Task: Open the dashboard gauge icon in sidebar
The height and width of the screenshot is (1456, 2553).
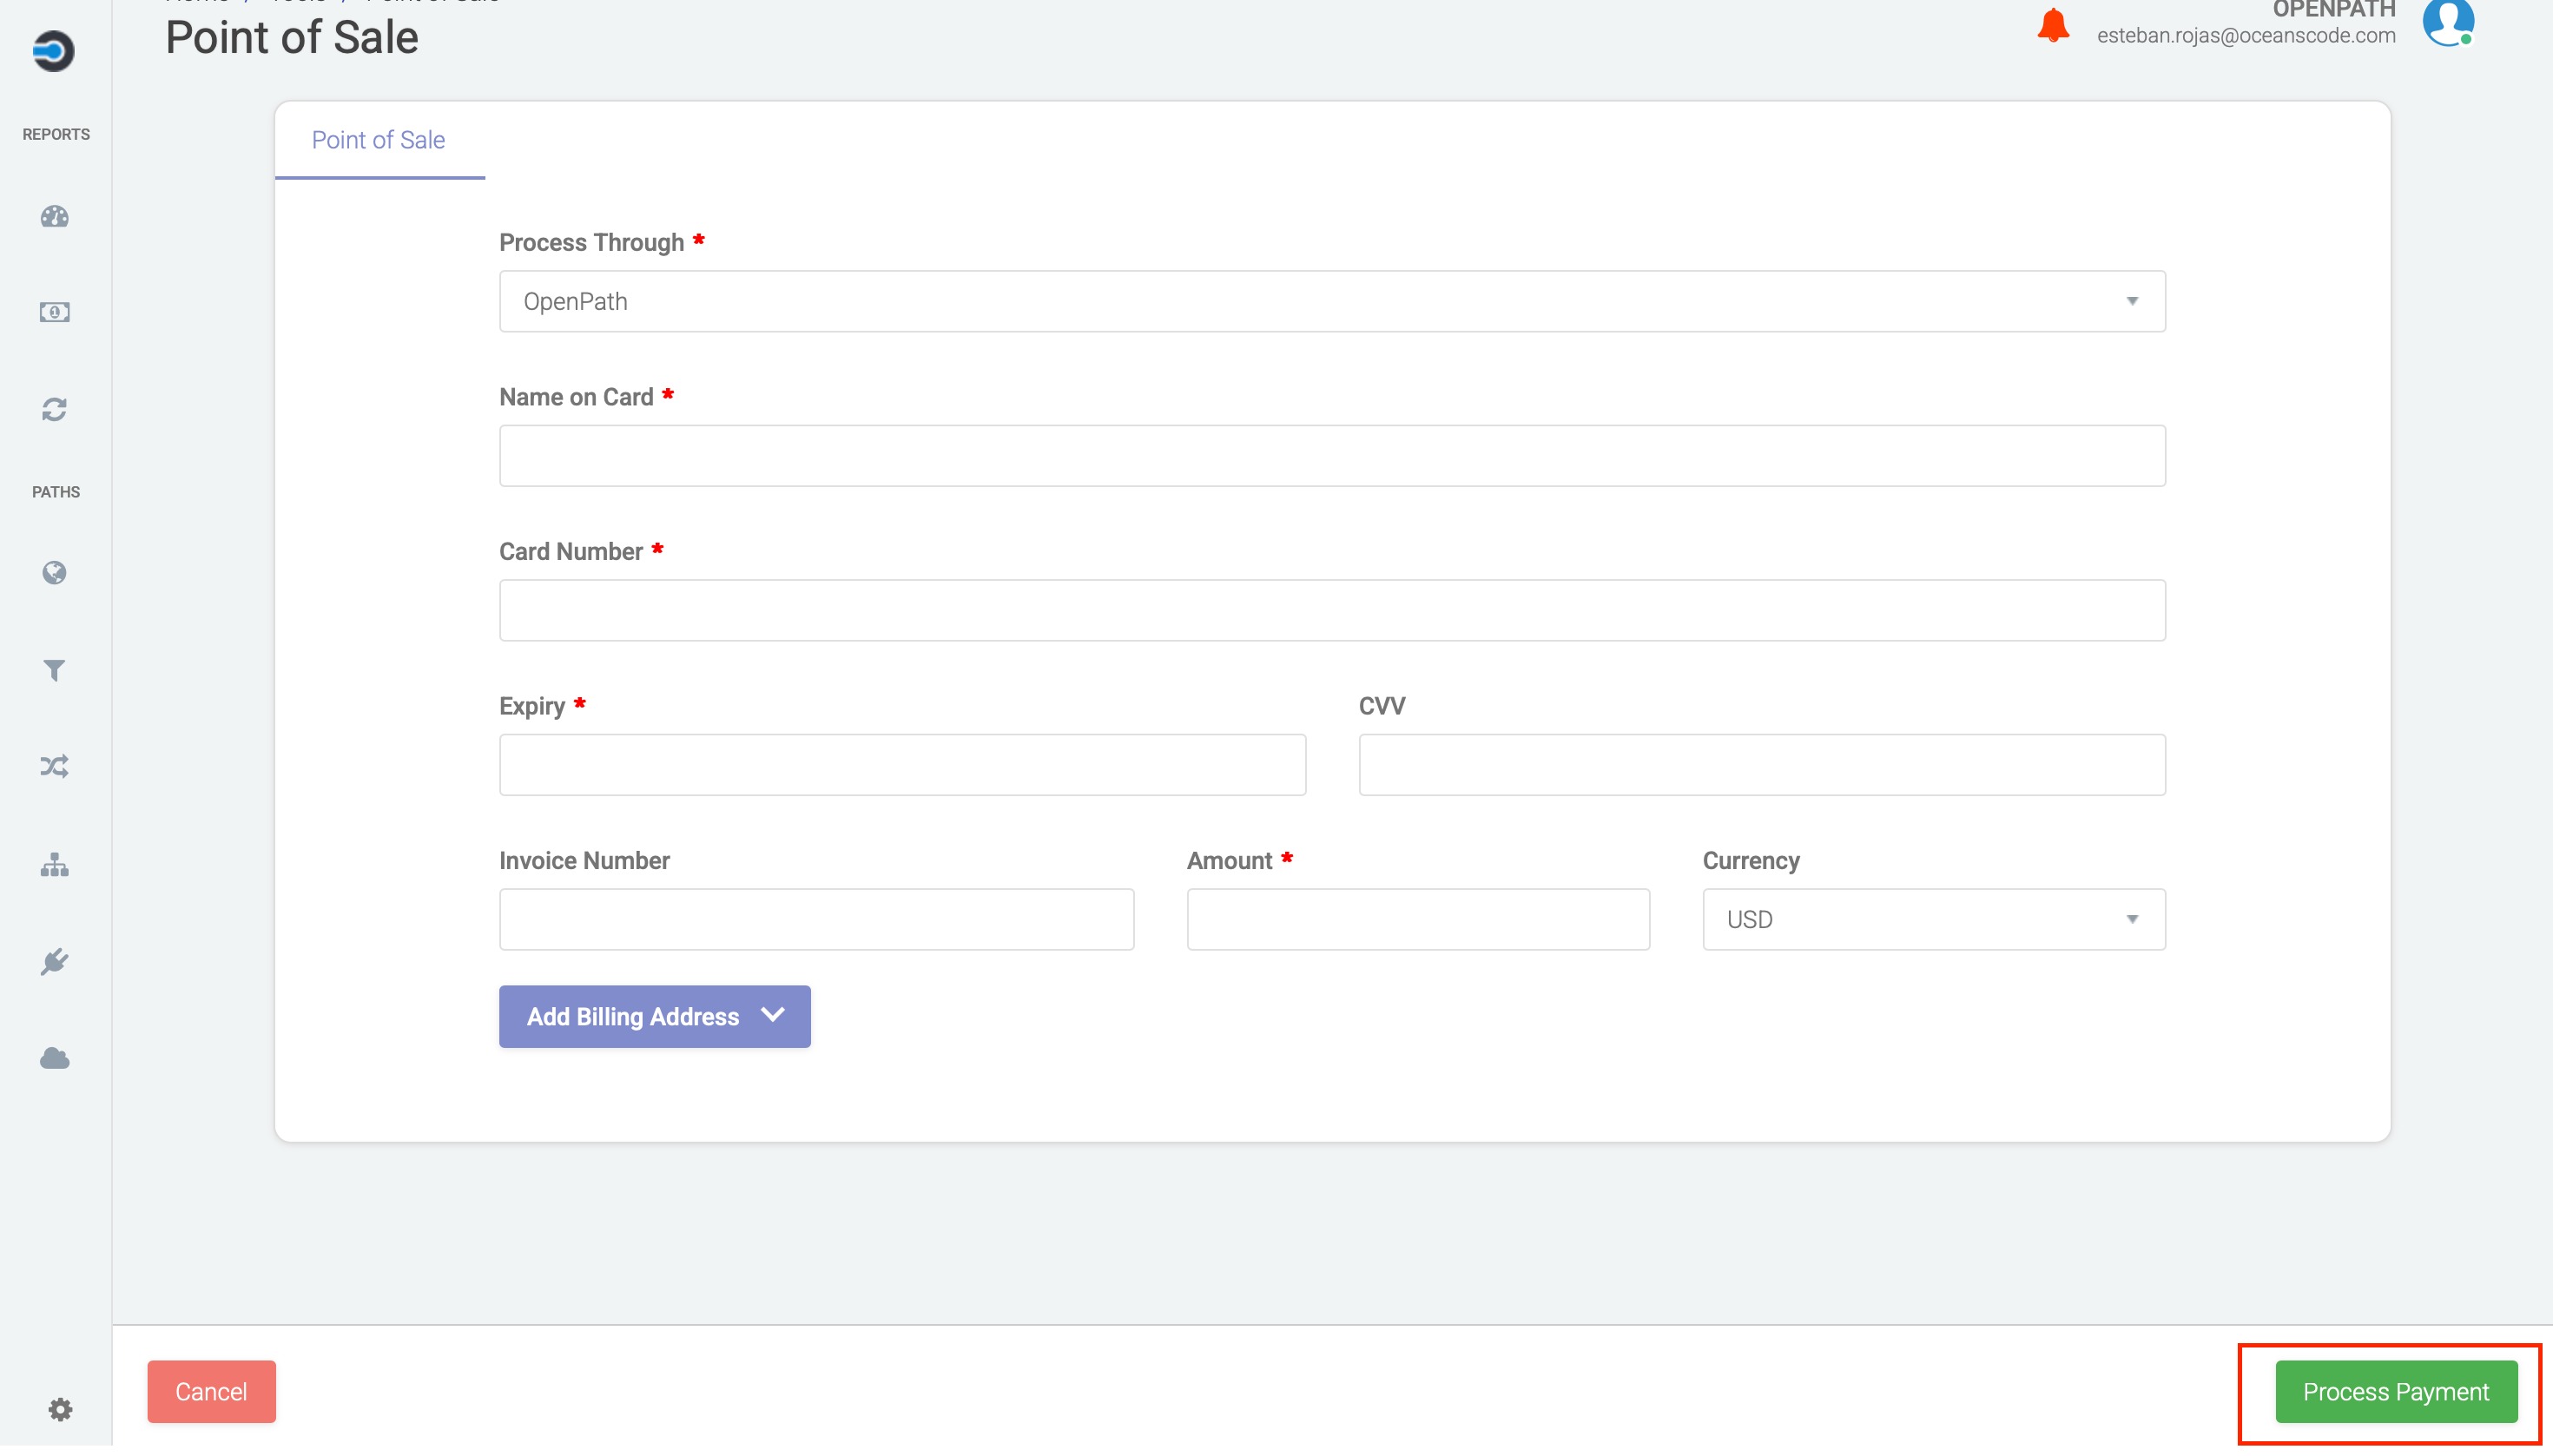Action: pyautogui.click(x=55, y=216)
